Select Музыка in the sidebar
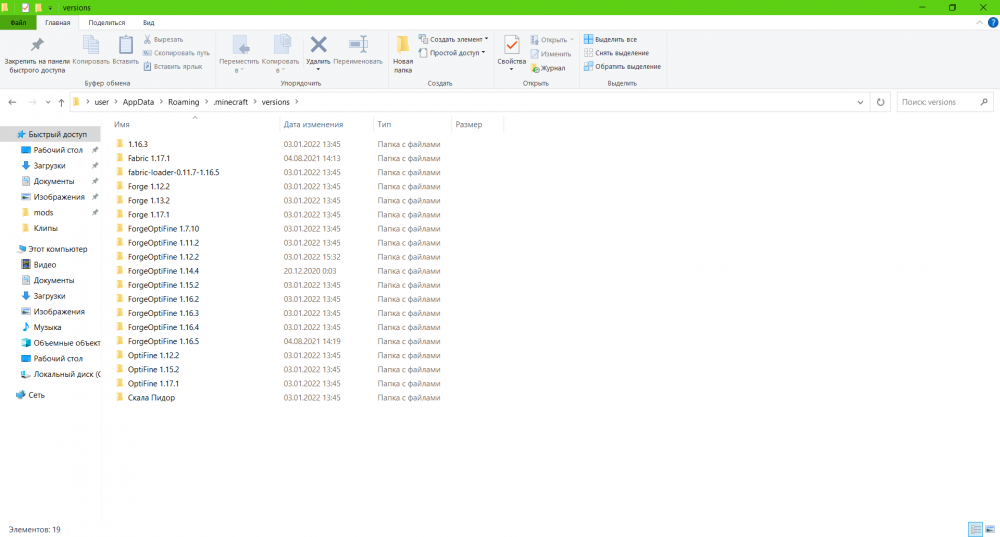The width and height of the screenshot is (1000, 537). (50, 327)
